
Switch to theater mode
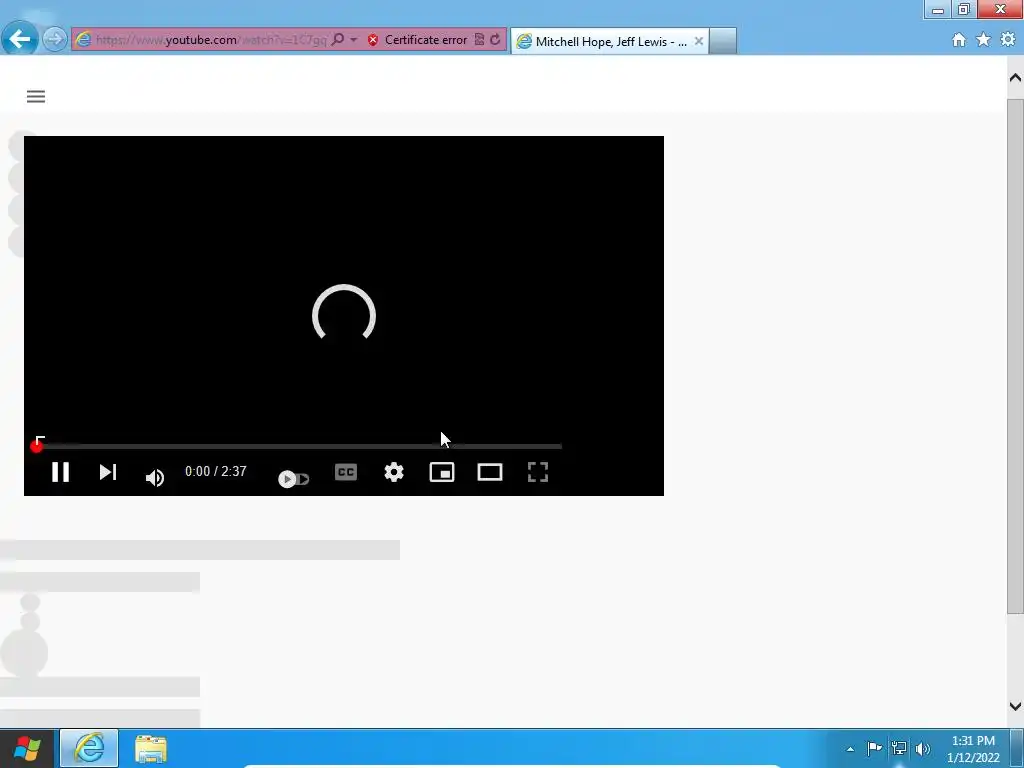(x=490, y=472)
